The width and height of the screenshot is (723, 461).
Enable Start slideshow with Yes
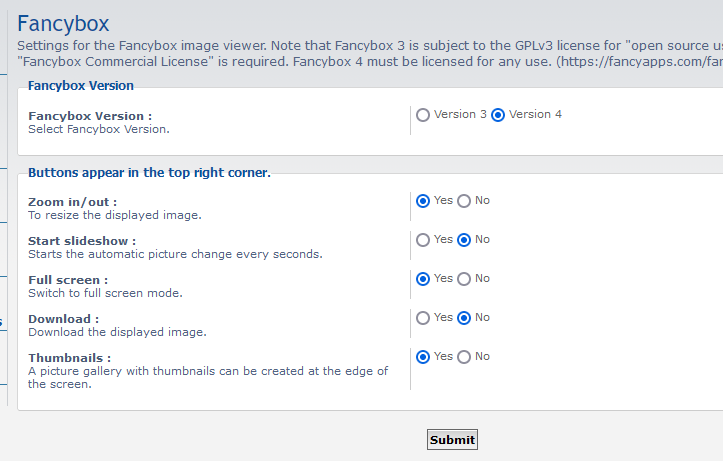(423, 240)
